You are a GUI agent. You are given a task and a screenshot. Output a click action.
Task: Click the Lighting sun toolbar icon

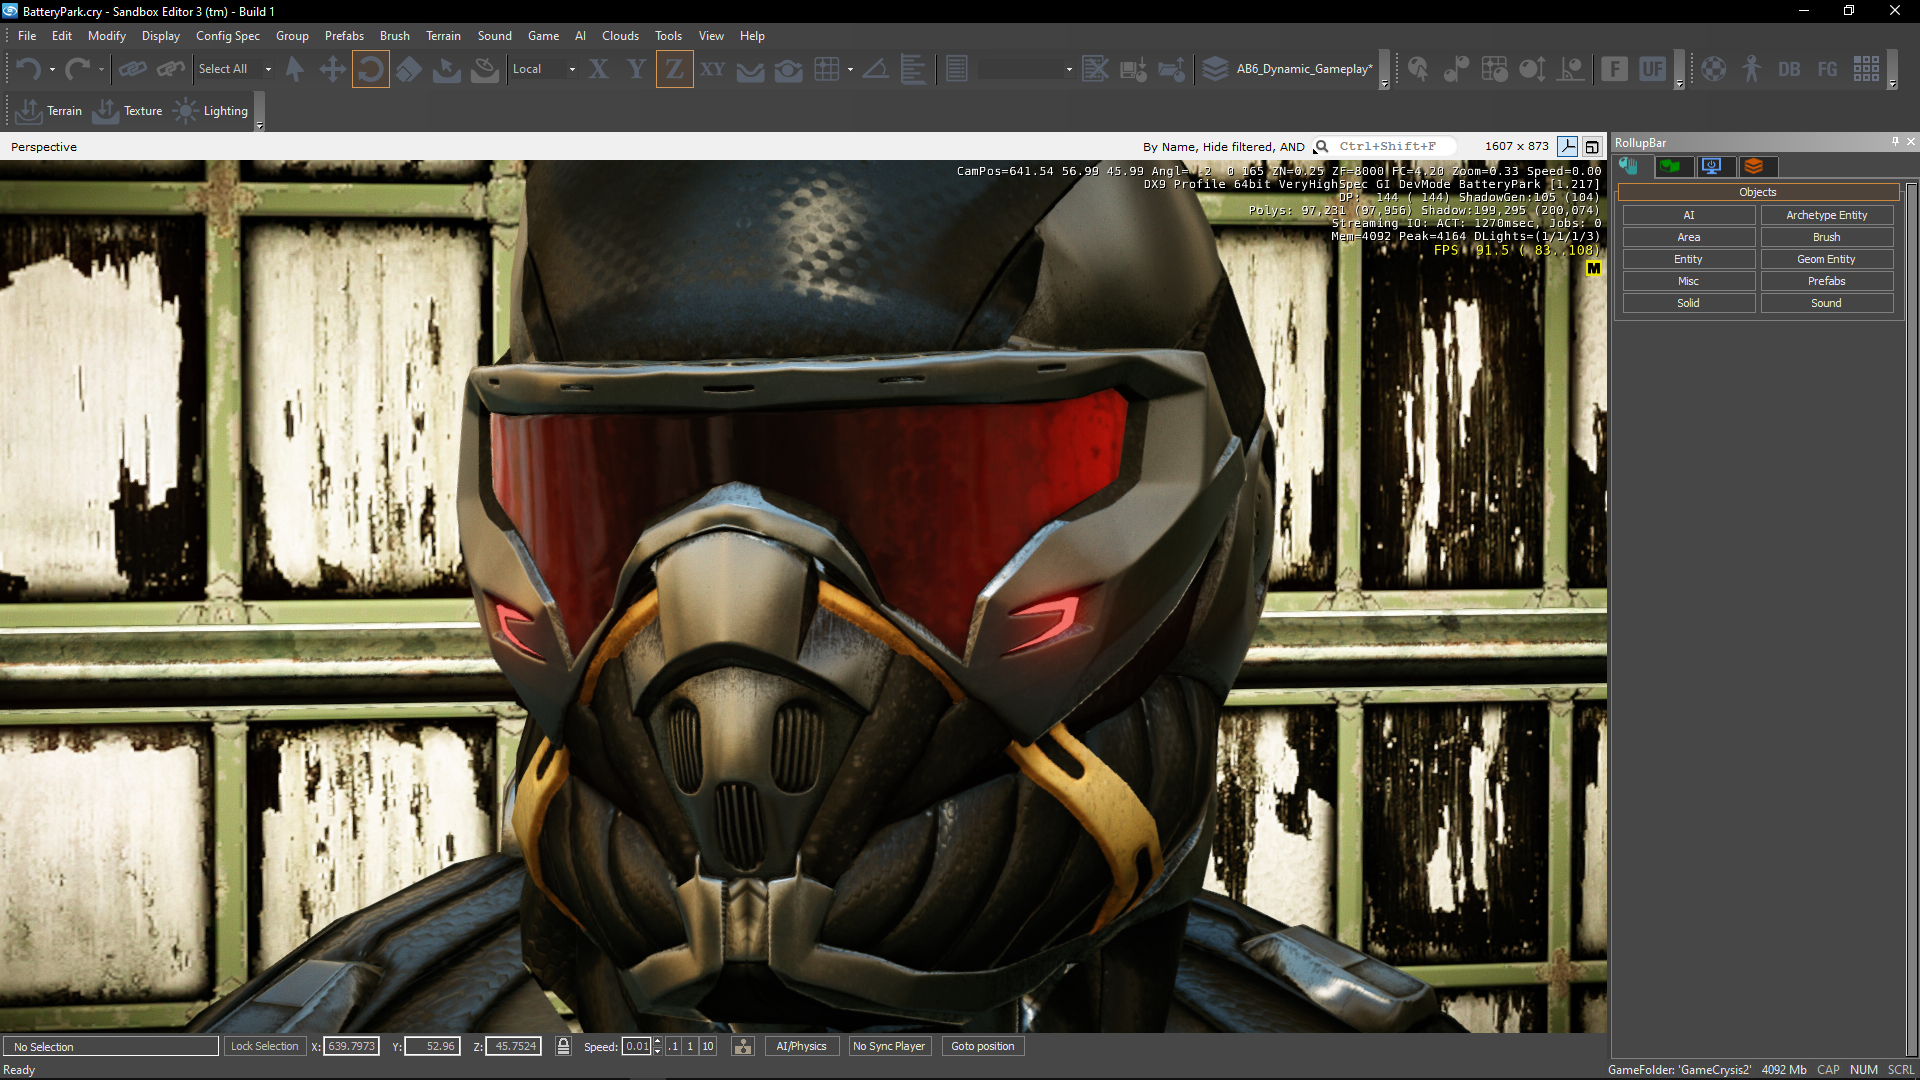coord(186,111)
